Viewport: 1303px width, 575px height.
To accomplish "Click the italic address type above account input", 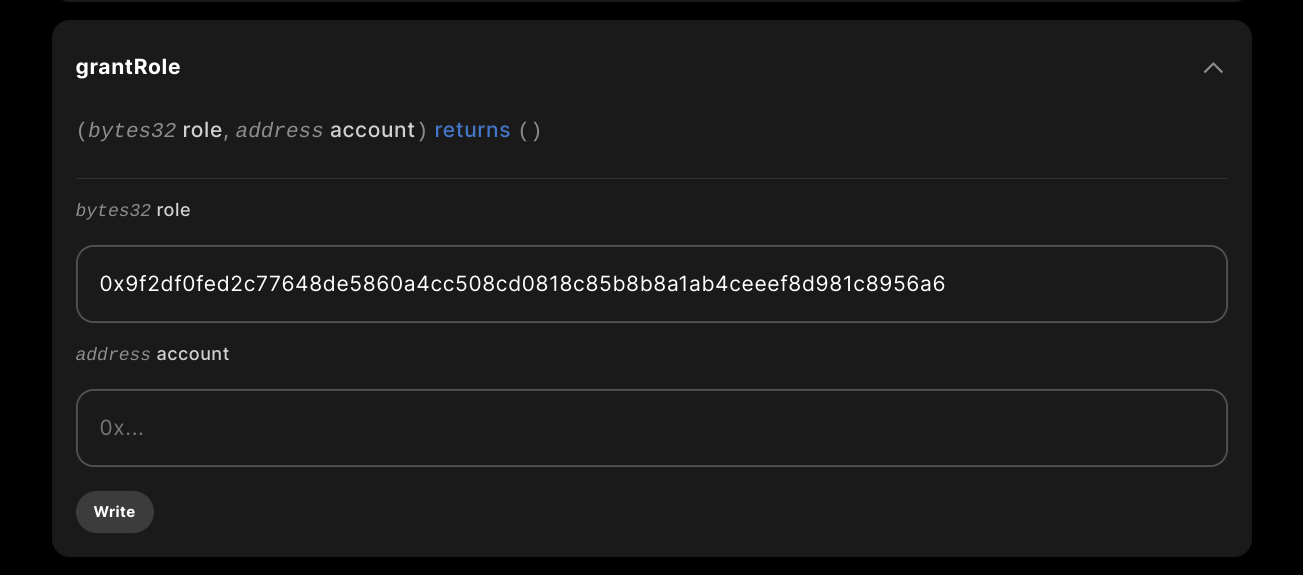I will pos(113,354).
